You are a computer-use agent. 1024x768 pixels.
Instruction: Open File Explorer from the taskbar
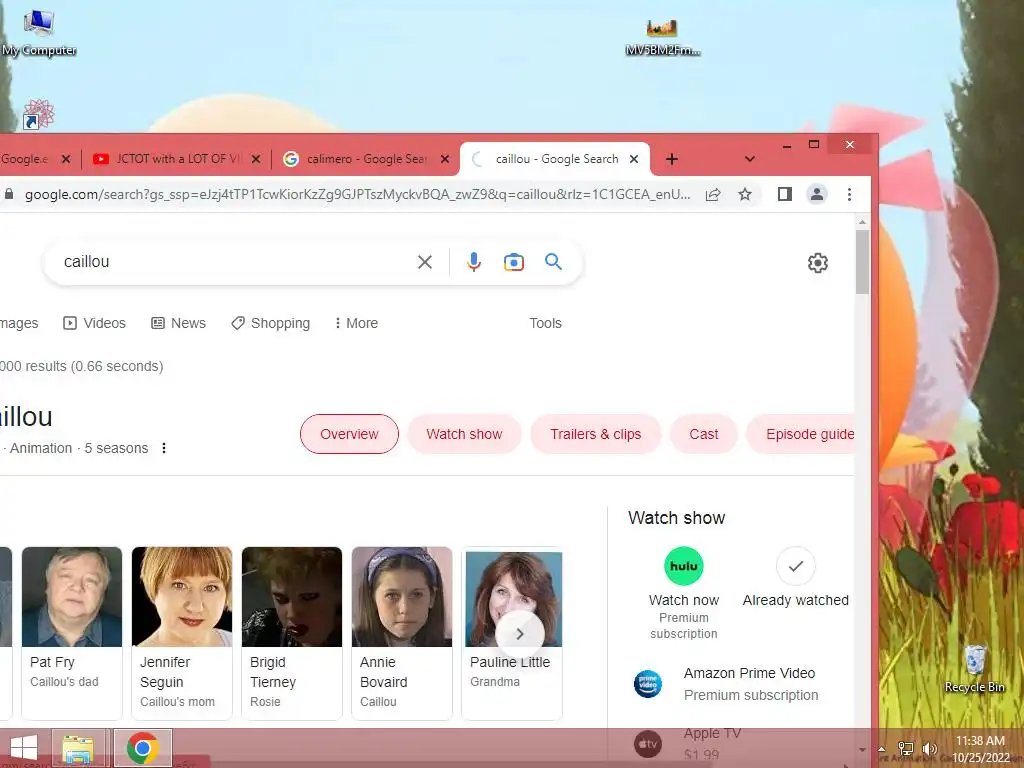pyautogui.click(x=78, y=748)
